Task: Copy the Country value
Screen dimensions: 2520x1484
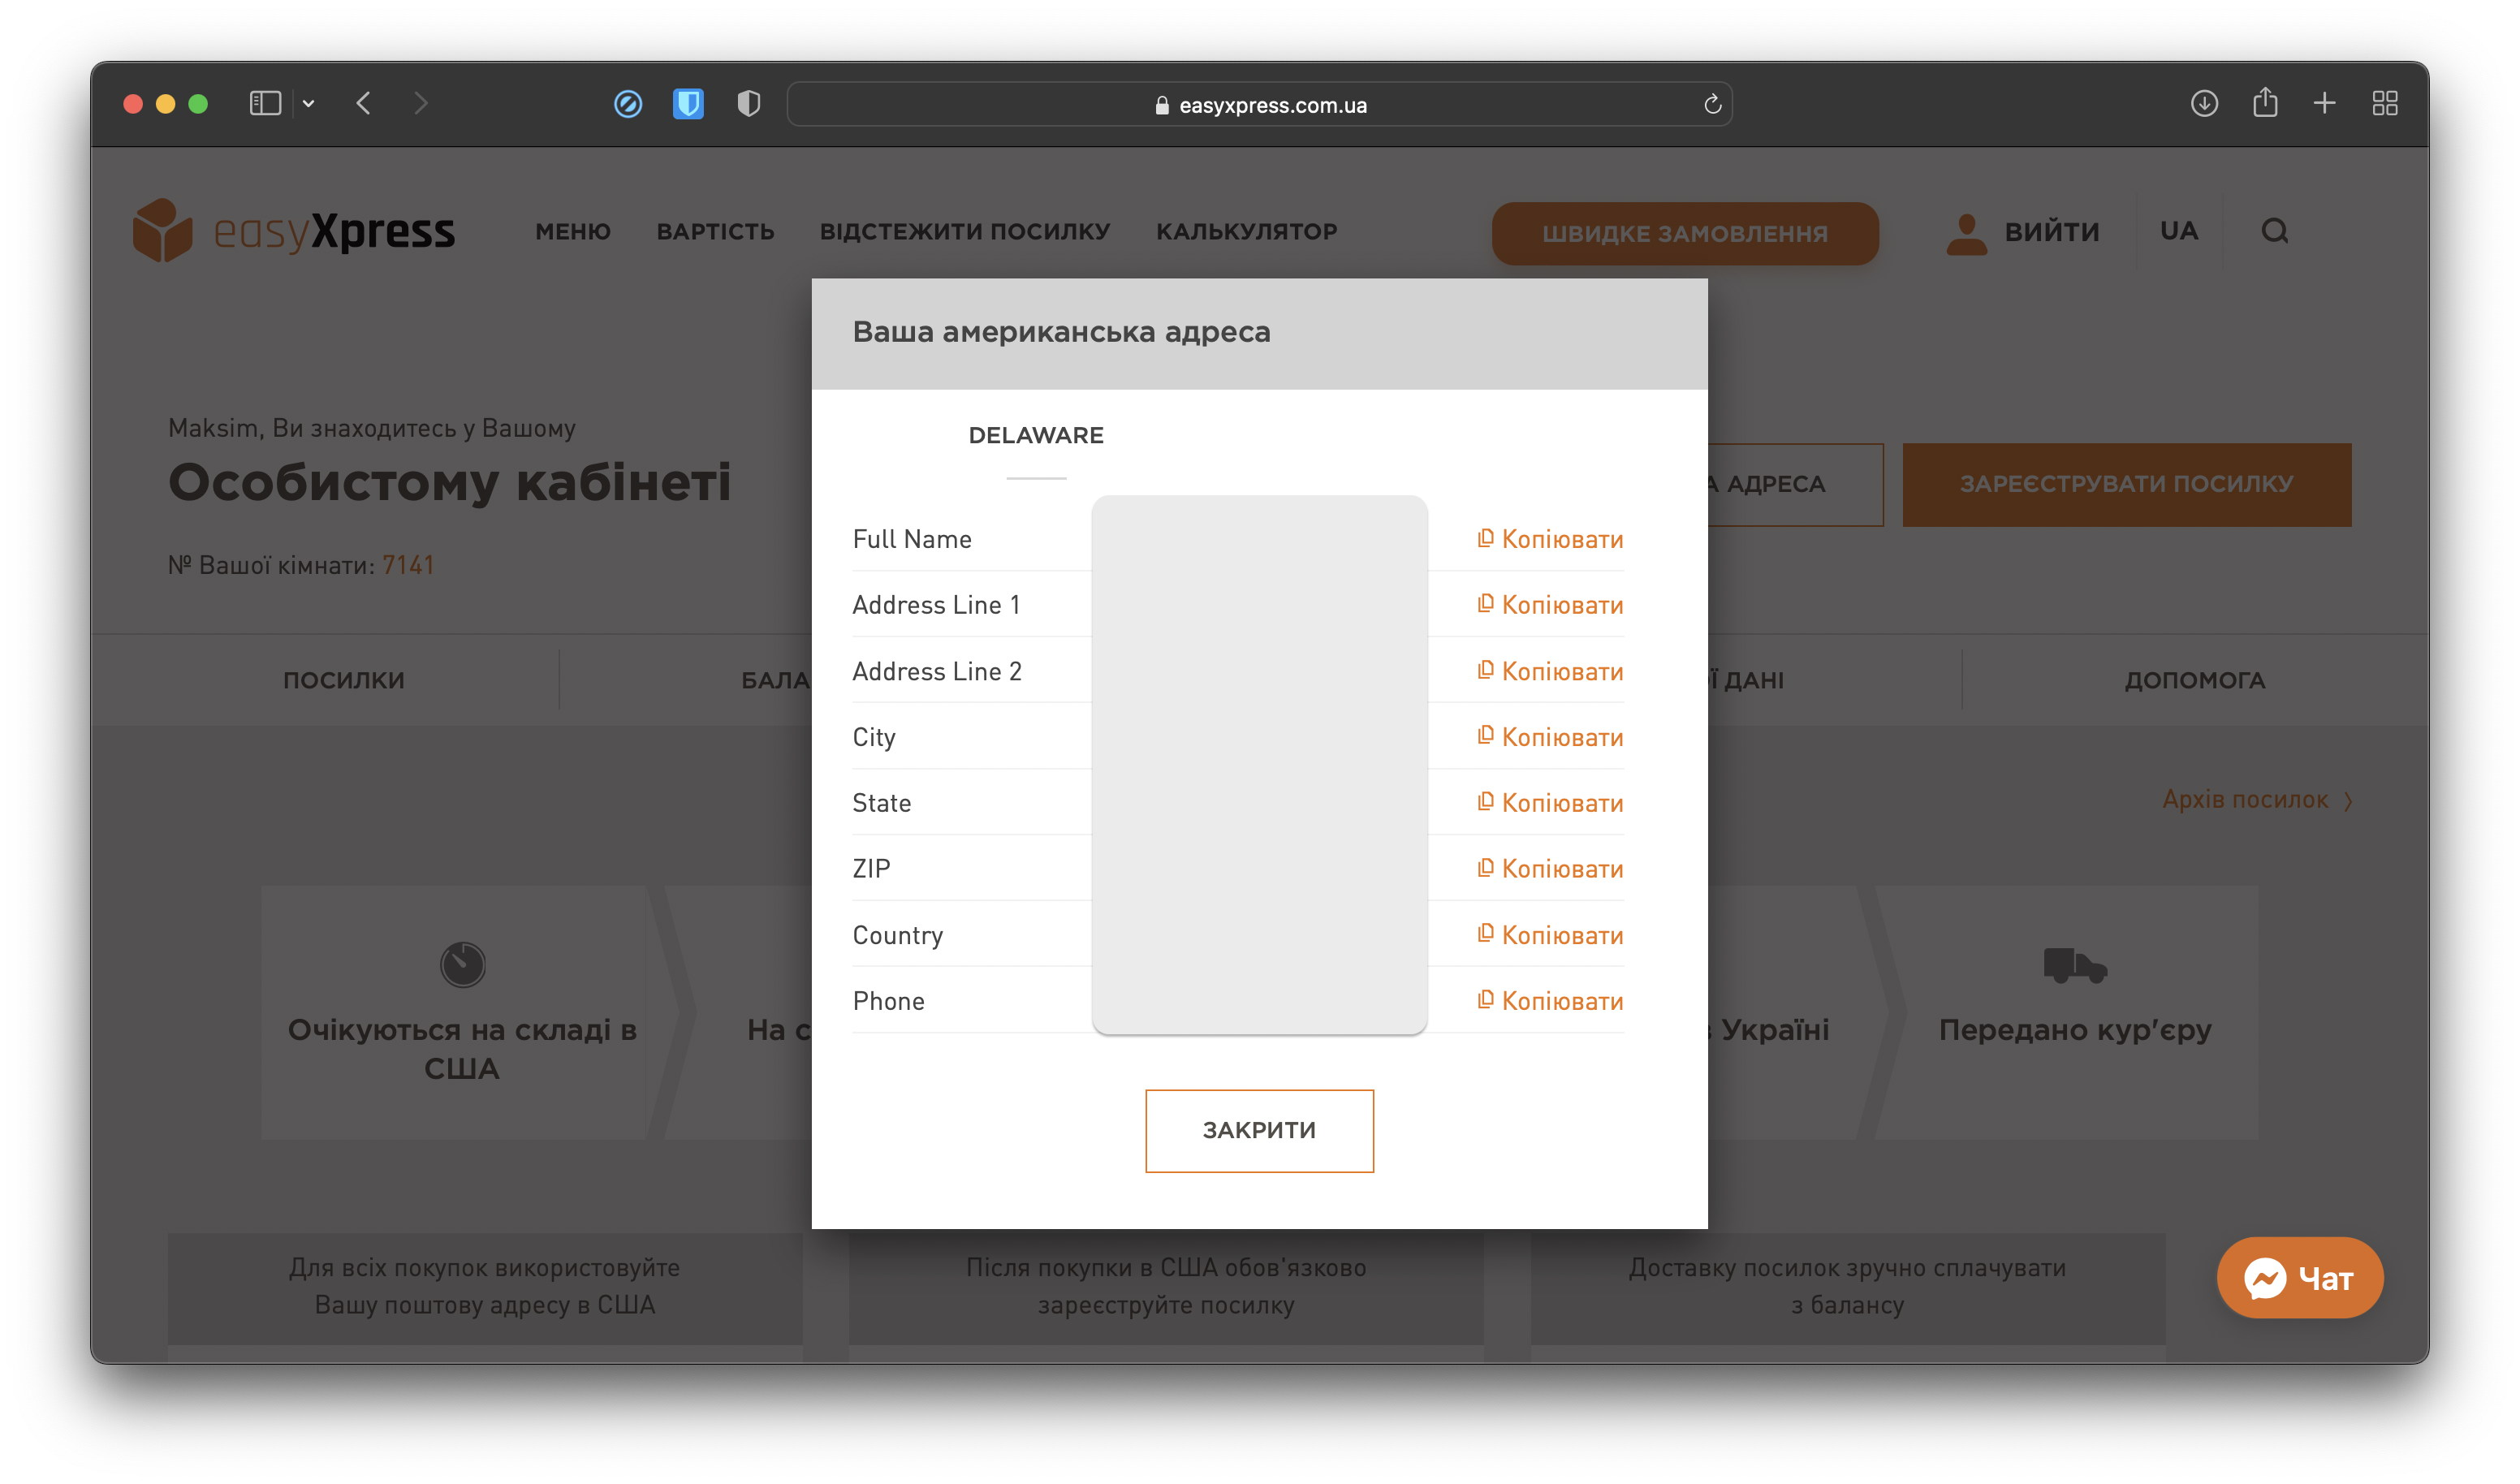Action: click(1551, 935)
